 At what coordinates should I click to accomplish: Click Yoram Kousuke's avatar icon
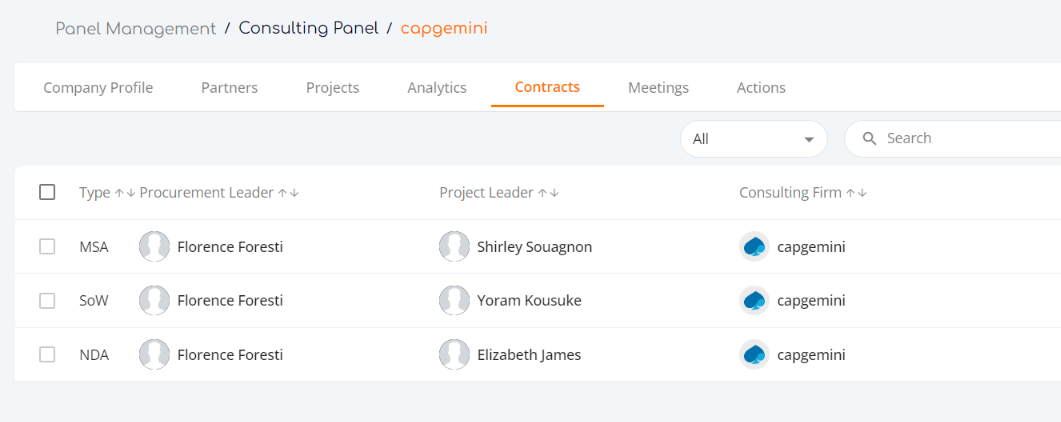pyautogui.click(x=454, y=300)
